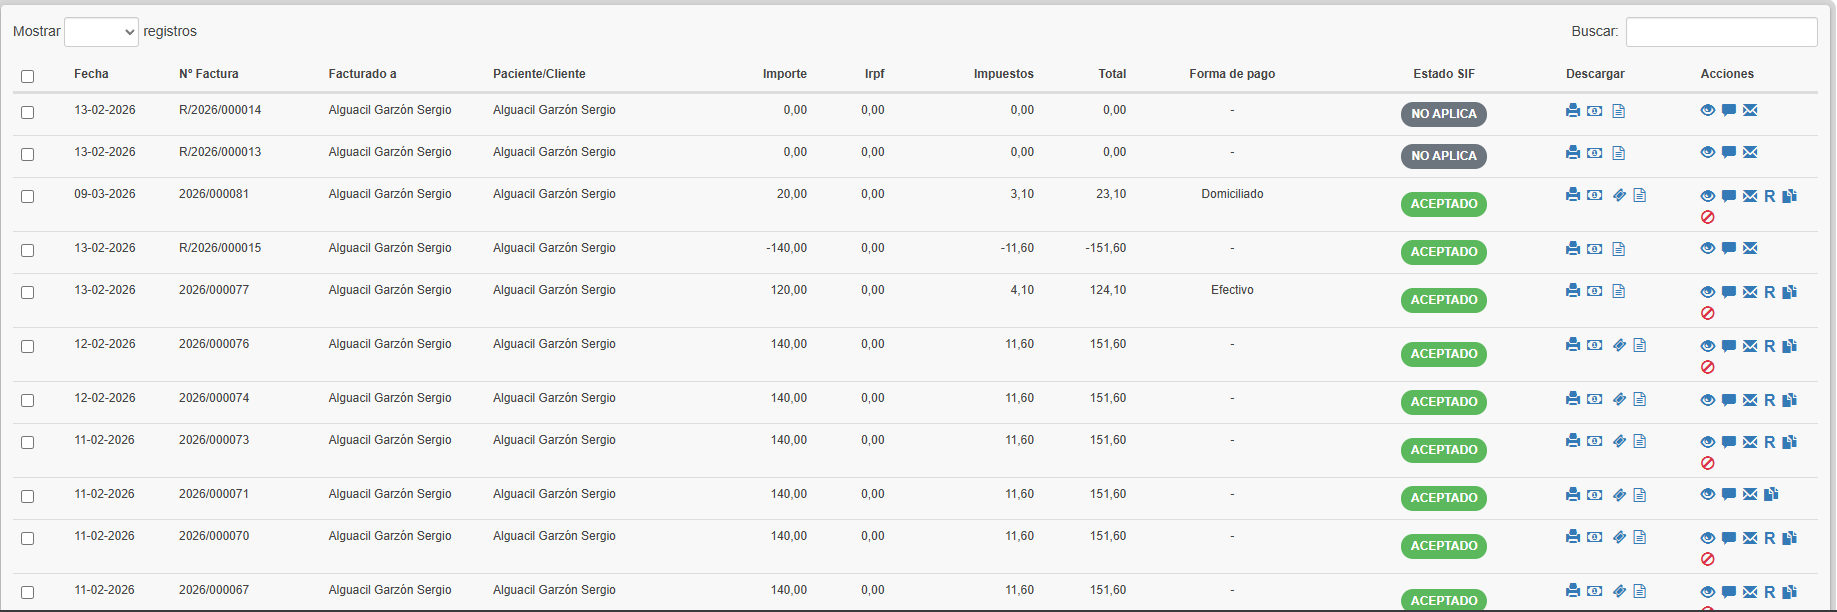This screenshot has height=612, width=1837.
Task: Sort by the Total column header
Action: click(1112, 74)
